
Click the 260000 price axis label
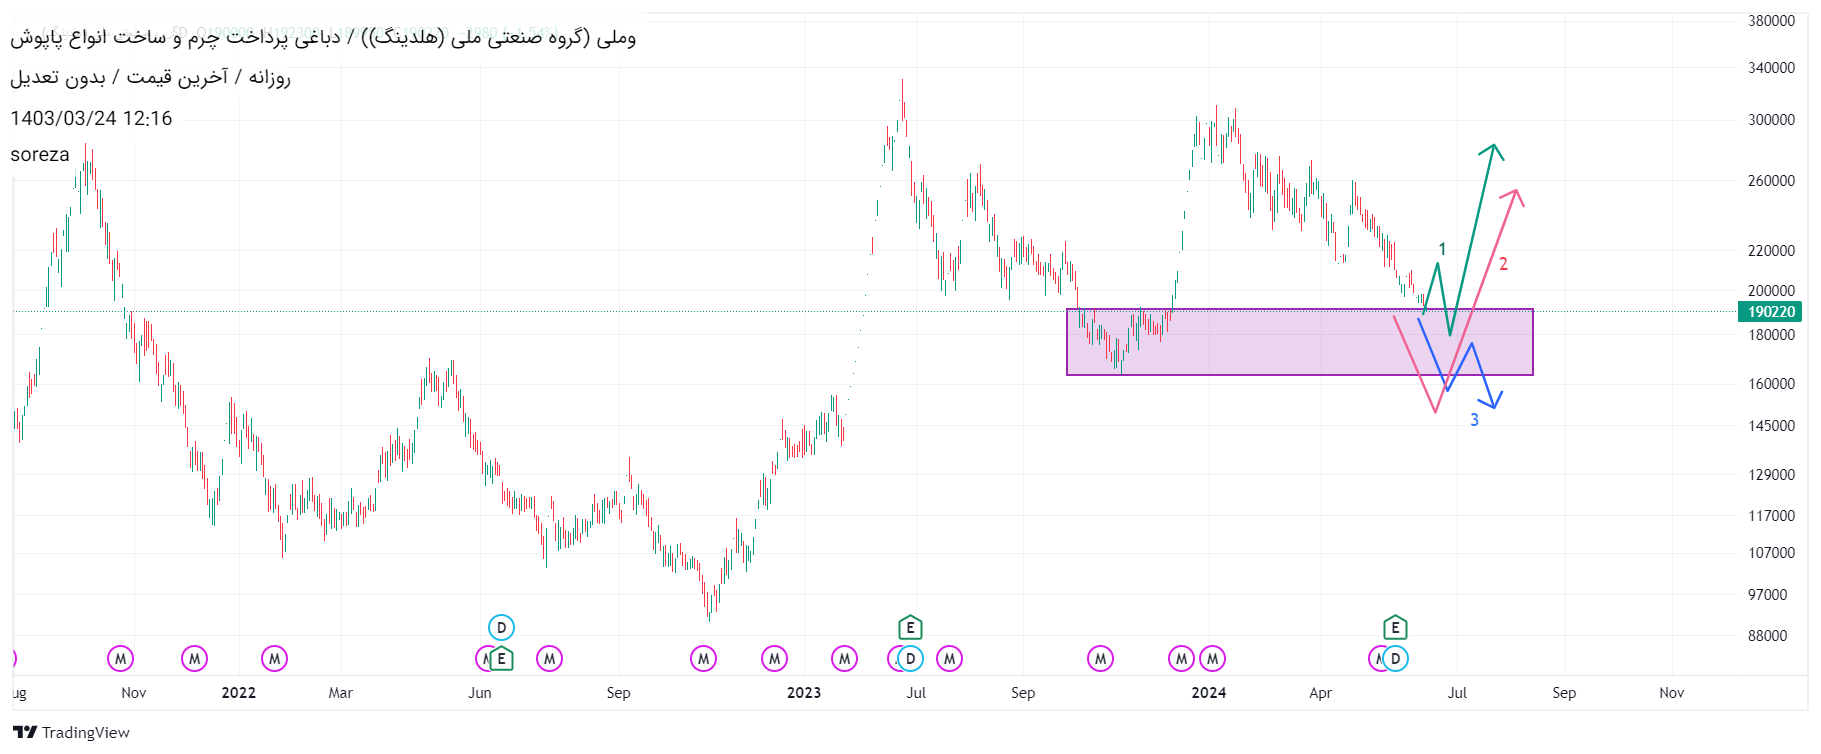pos(1771,180)
